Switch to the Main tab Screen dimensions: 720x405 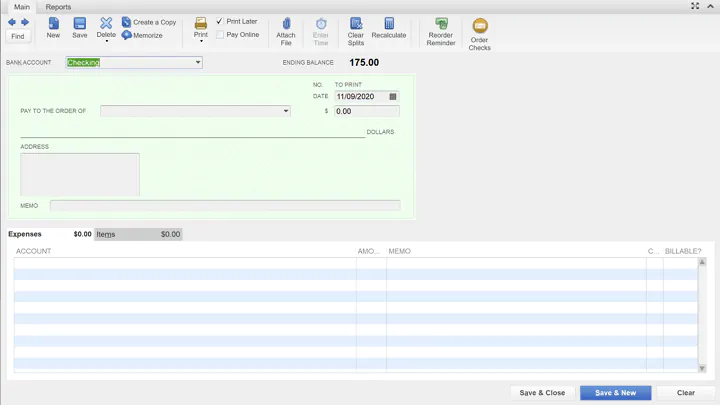[x=22, y=7]
